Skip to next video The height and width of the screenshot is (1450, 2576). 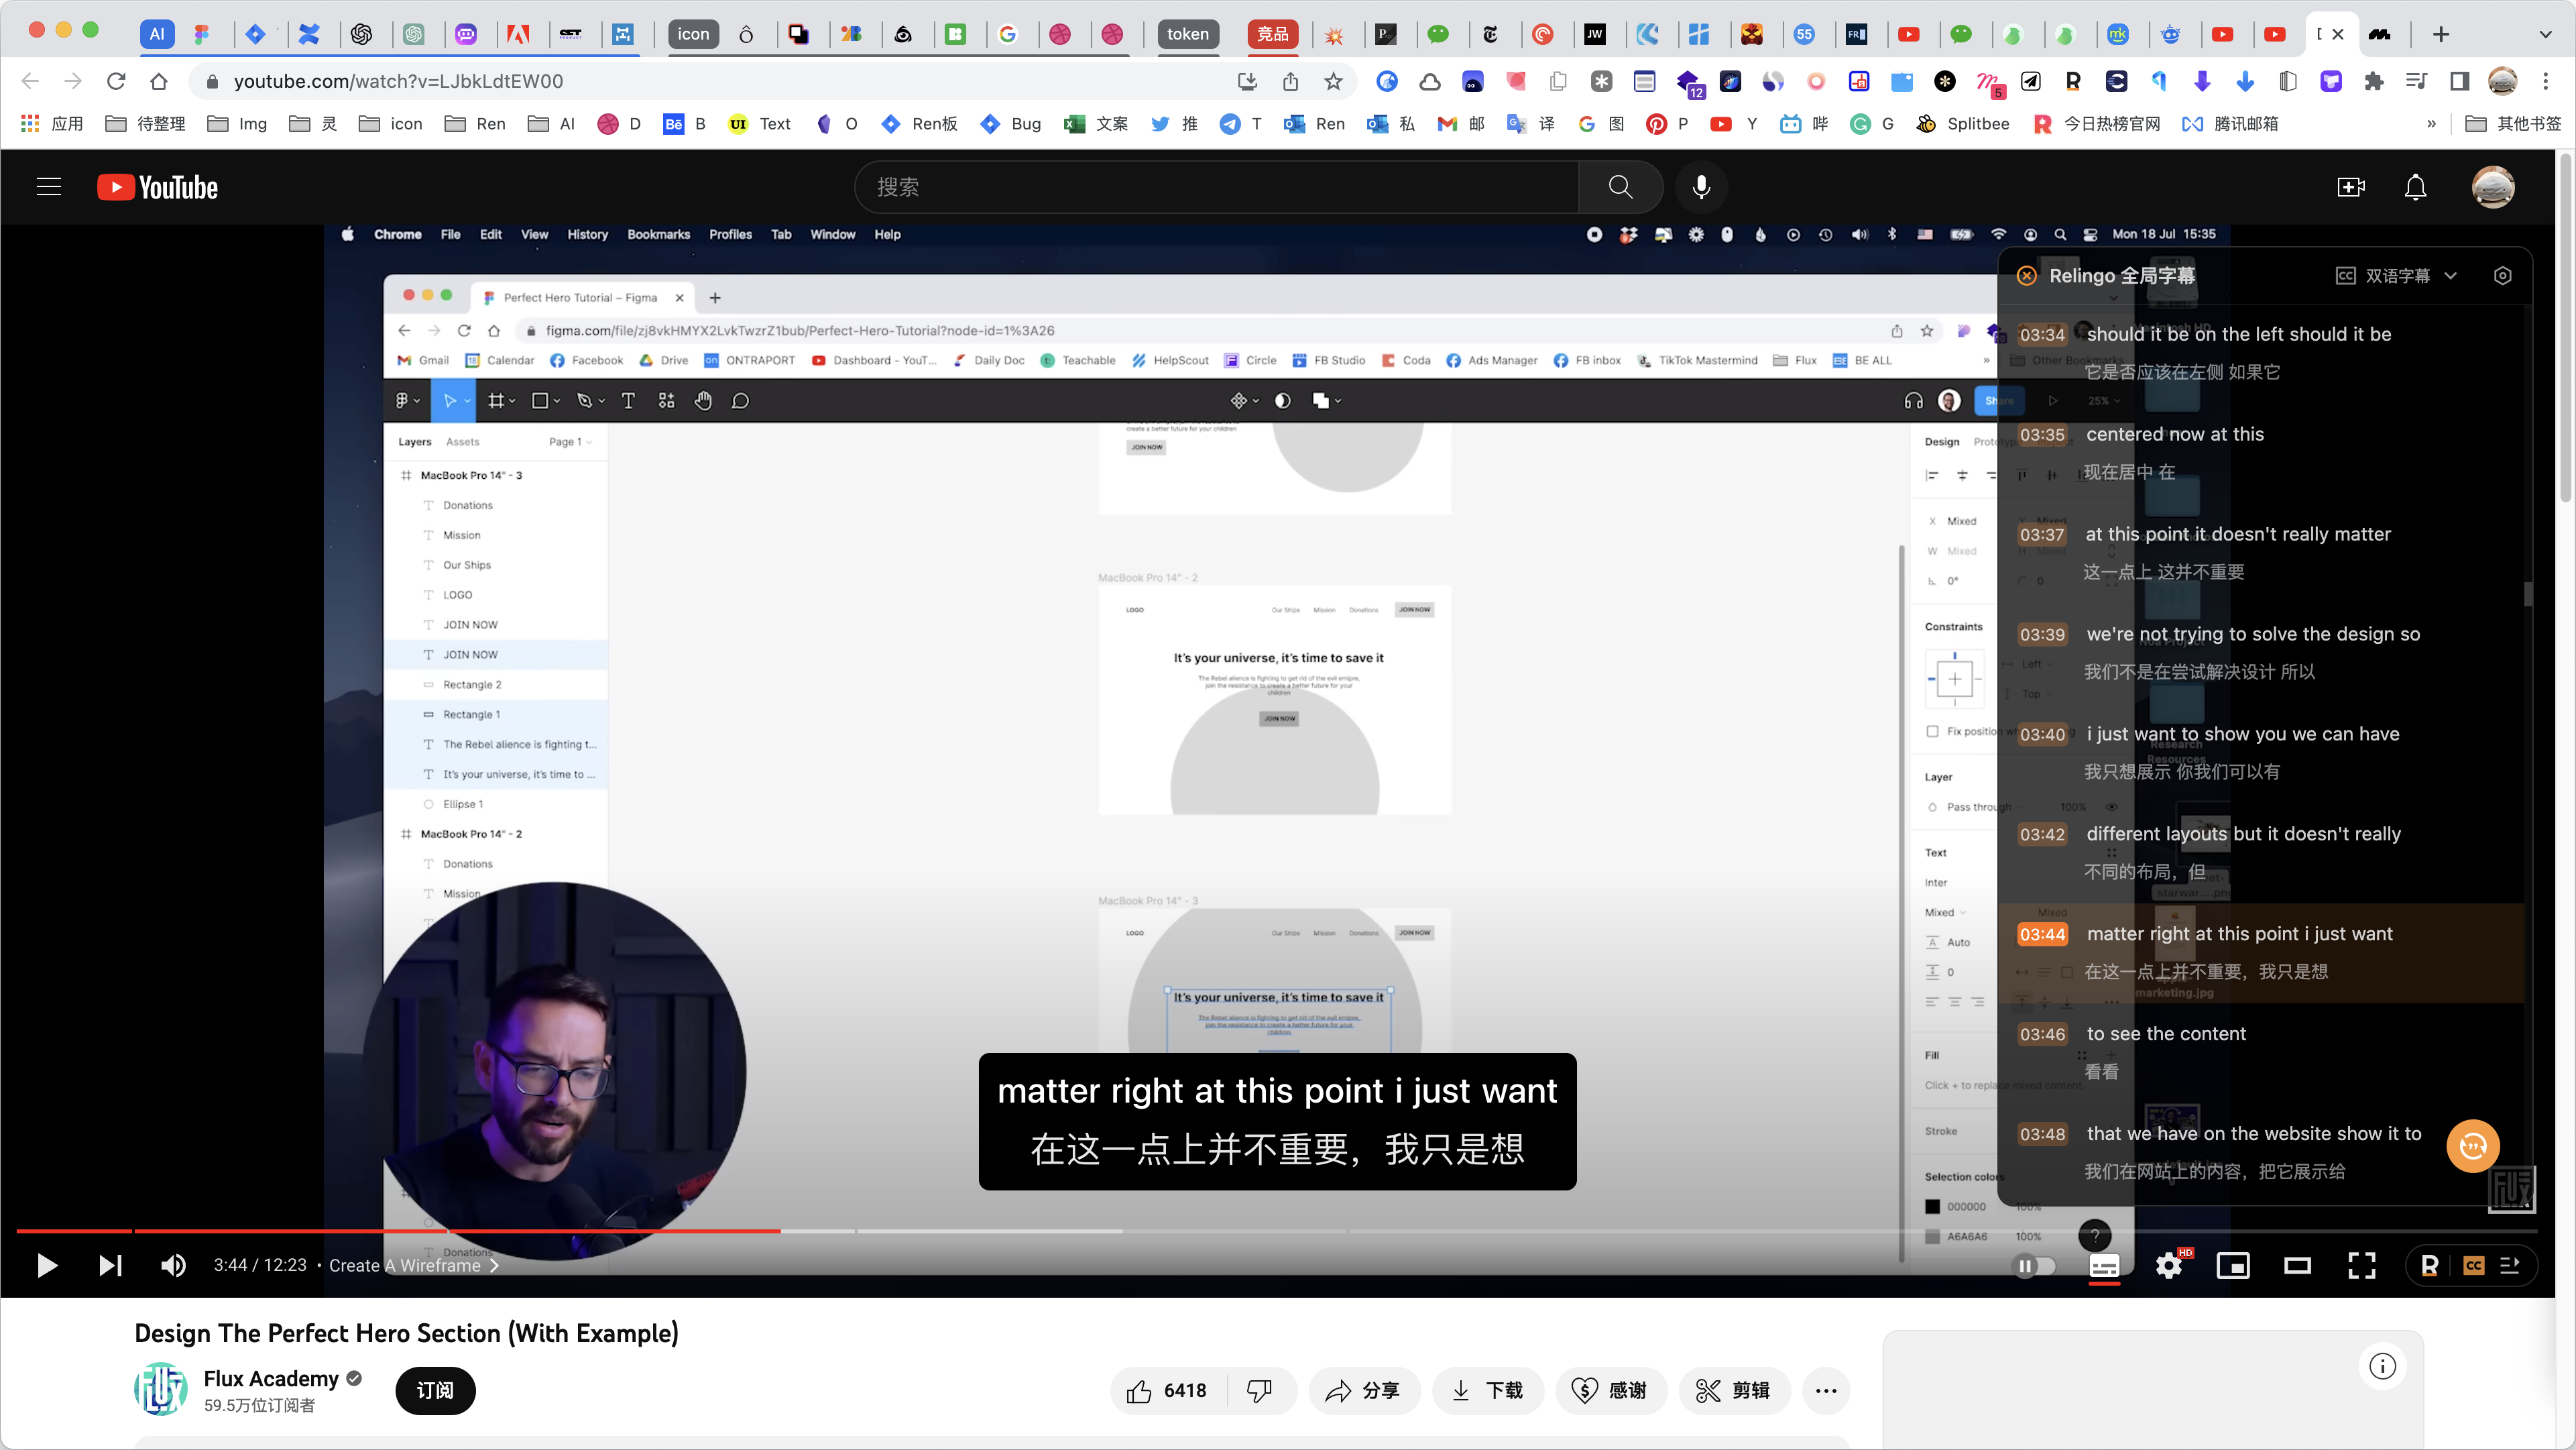(110, 1266)
